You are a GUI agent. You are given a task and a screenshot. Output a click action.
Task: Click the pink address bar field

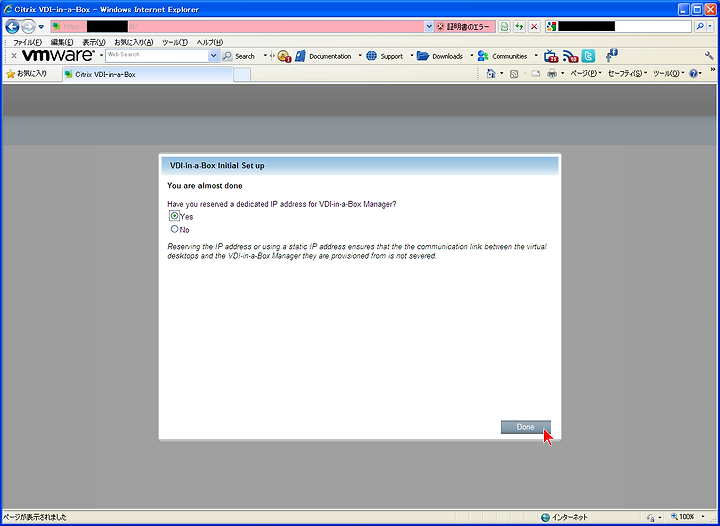[238, 27]
